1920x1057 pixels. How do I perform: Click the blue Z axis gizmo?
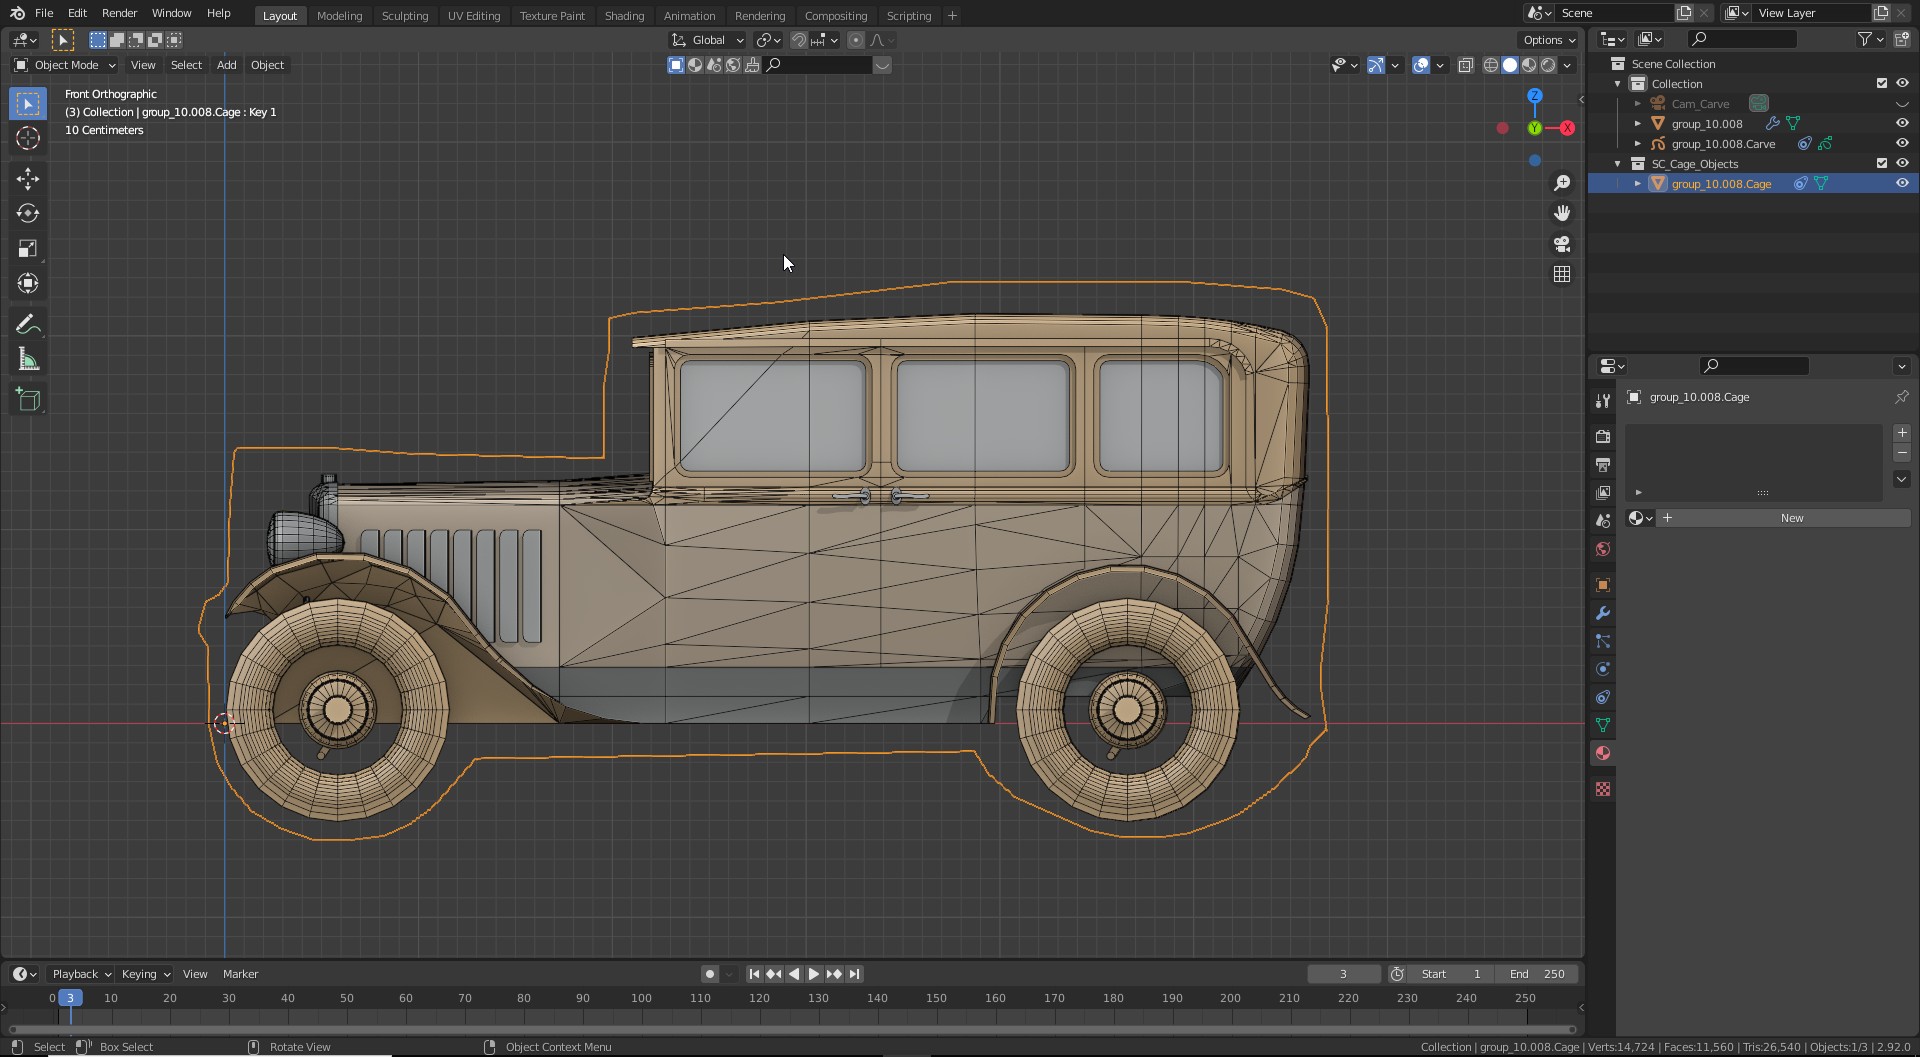click(x=1534, y=96)
